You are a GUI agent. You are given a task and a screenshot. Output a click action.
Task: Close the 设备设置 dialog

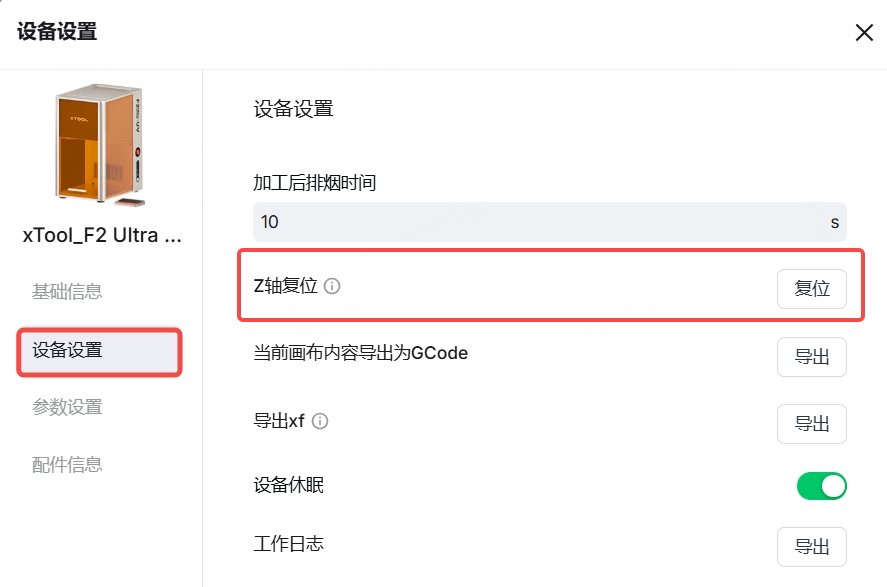pos(864,33)
